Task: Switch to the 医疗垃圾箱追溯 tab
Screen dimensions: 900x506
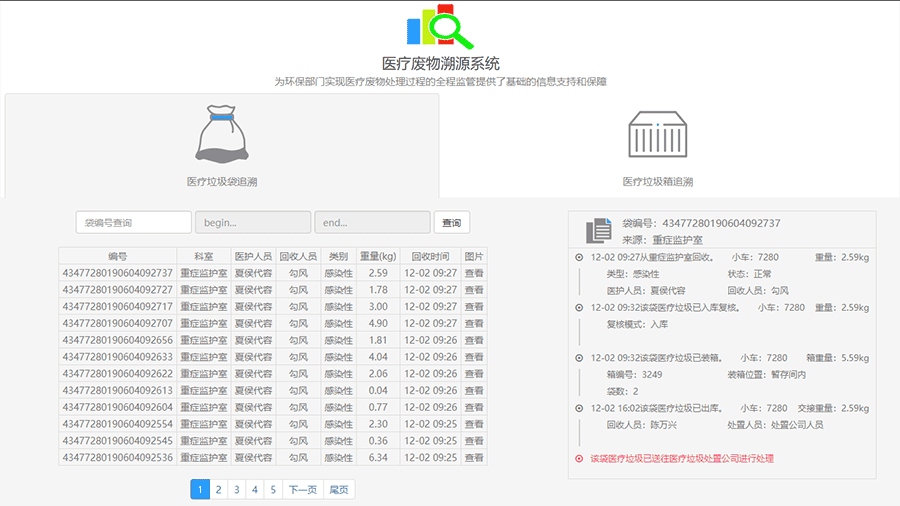Action: coord(657,182)
